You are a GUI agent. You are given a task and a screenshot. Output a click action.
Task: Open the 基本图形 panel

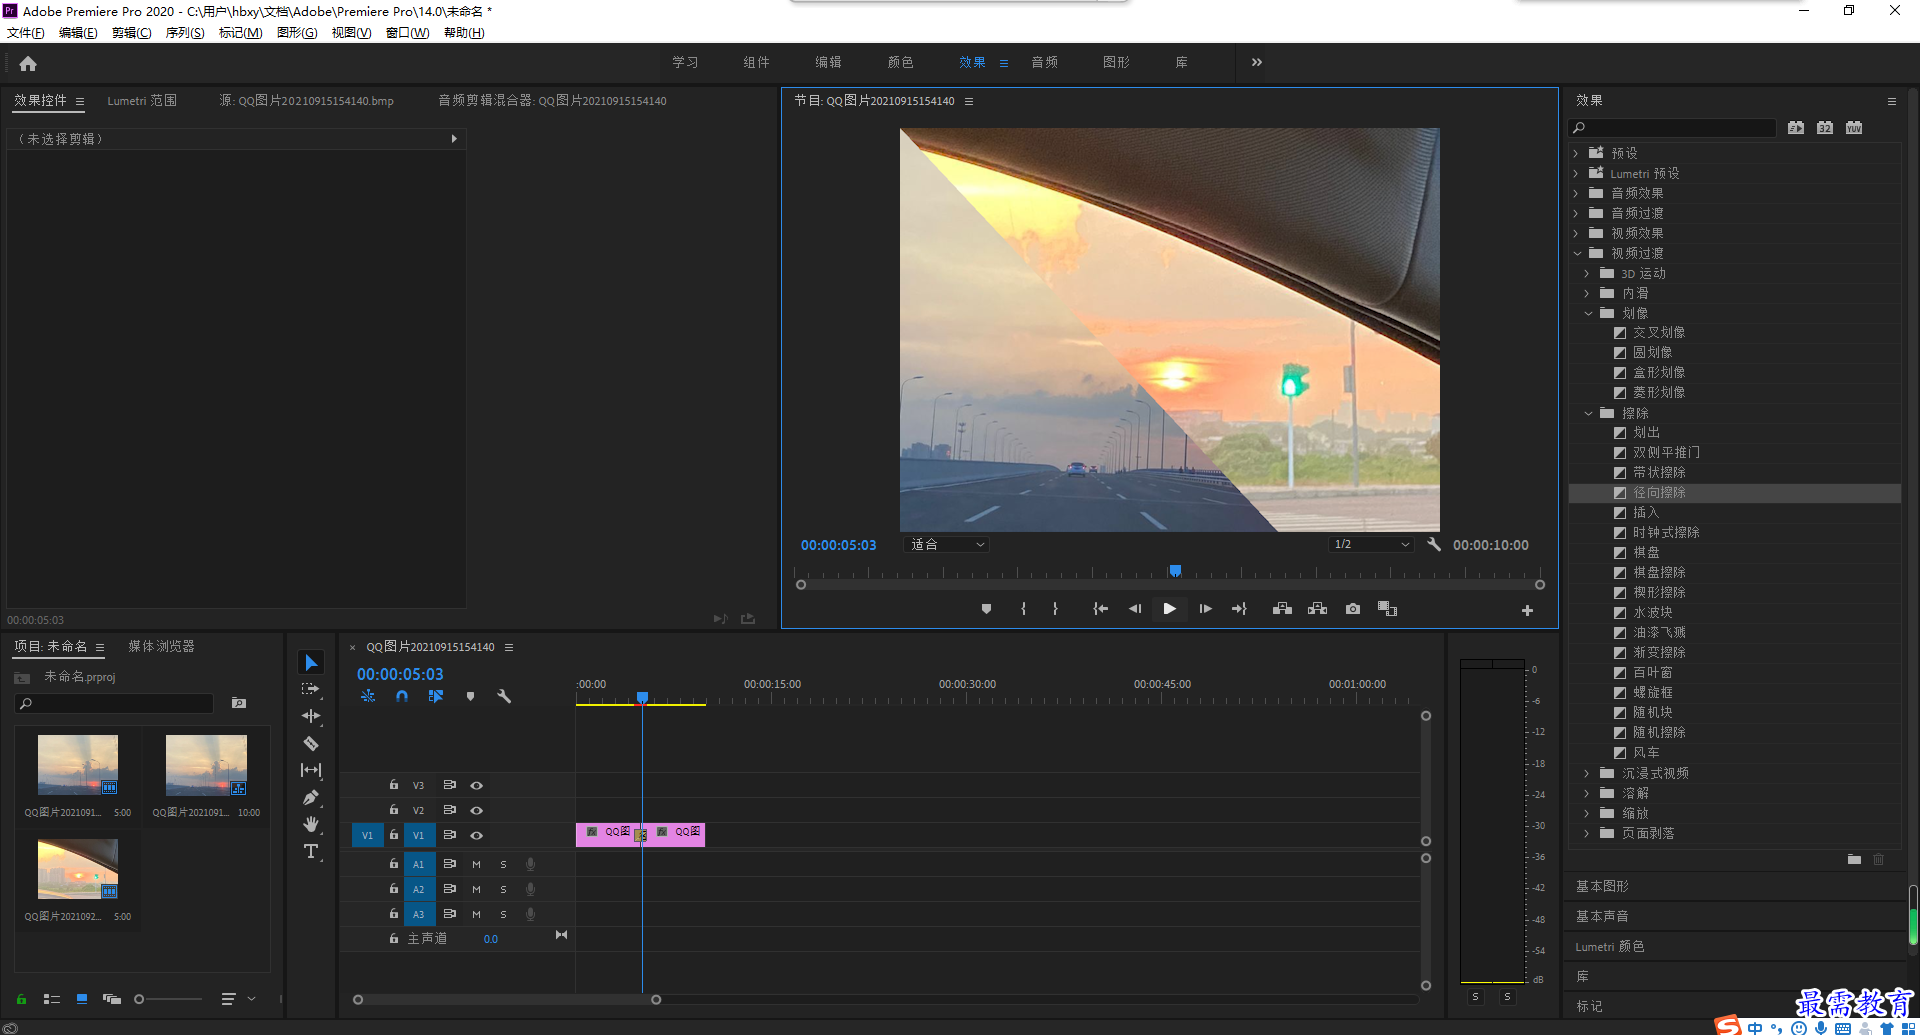coord(1602,886)
